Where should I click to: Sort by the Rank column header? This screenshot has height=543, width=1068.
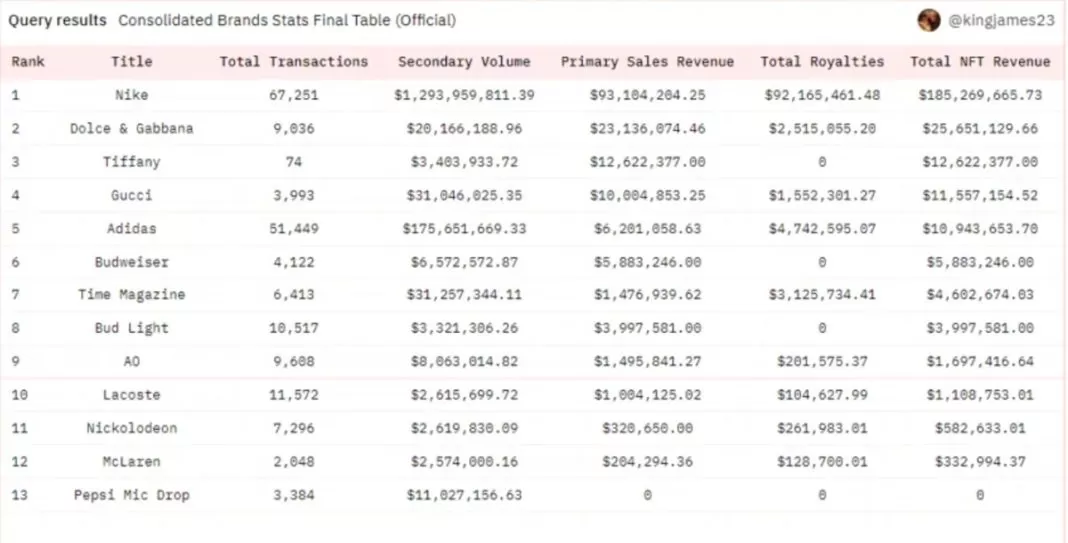pos(28,62)
